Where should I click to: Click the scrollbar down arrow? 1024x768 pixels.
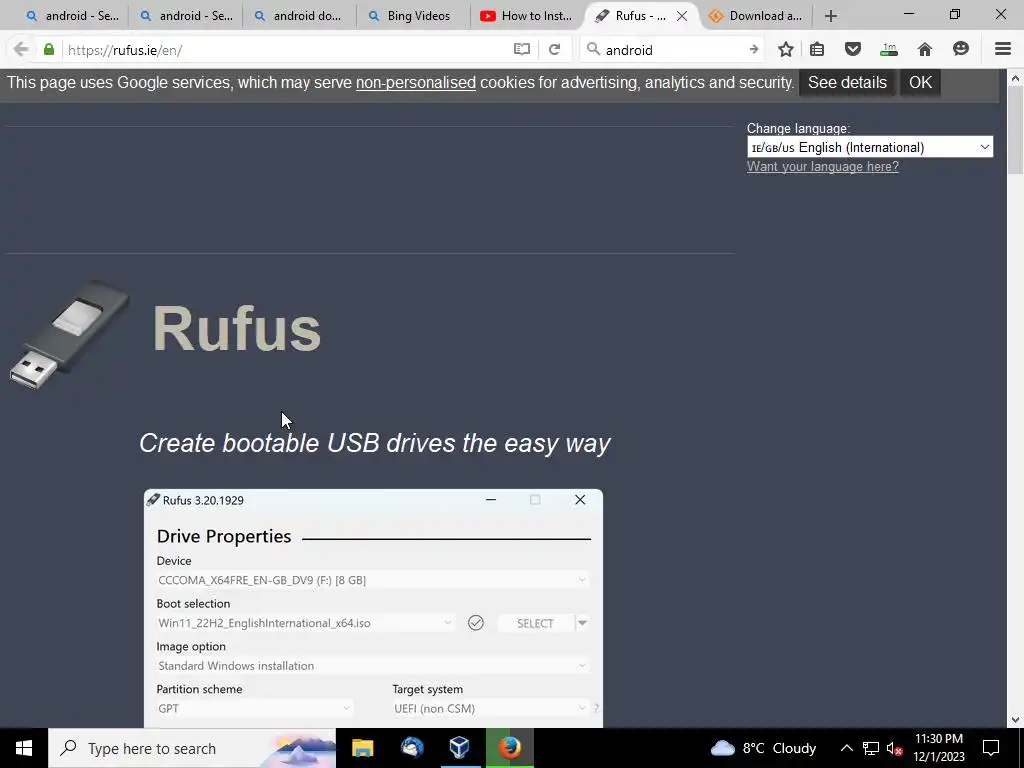coord(1015,720)
